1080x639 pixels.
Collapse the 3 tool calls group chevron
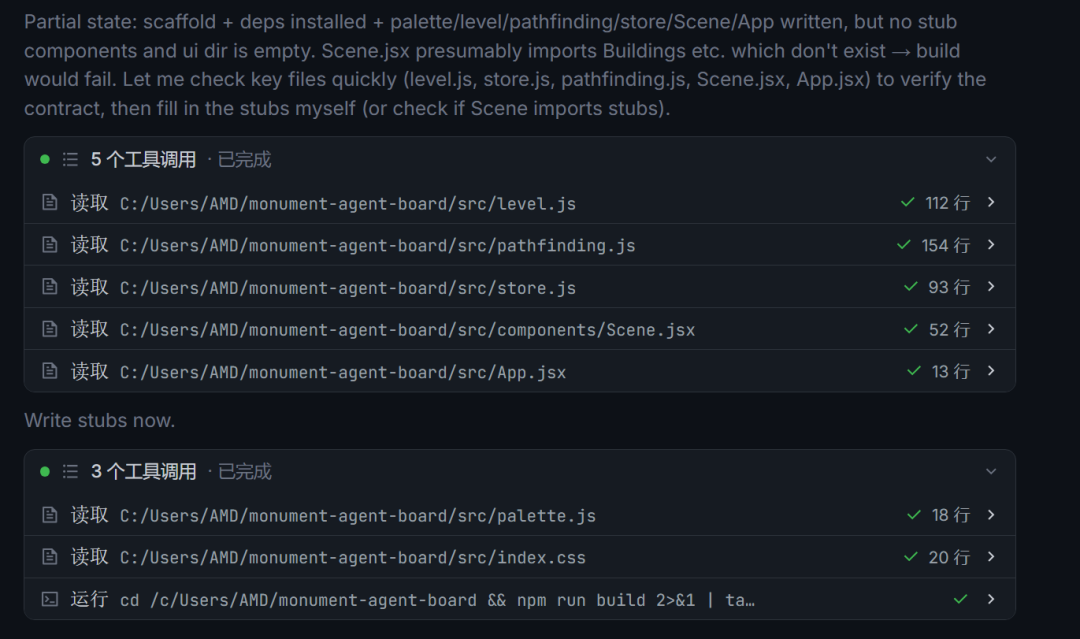[991, 472]
